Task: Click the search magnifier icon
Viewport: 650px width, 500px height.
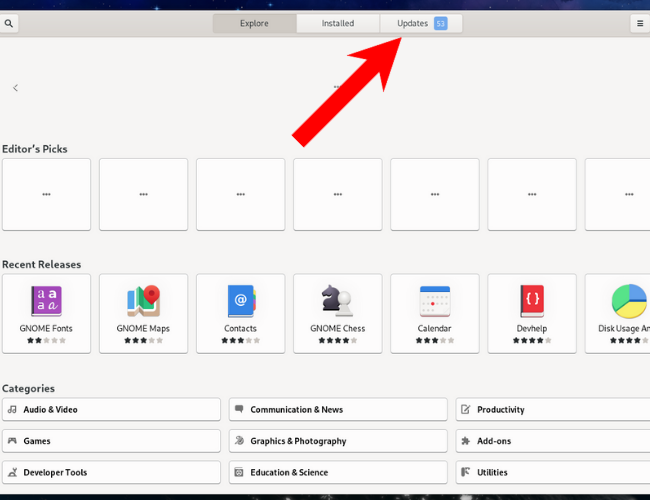Action: tap(9, 23)
